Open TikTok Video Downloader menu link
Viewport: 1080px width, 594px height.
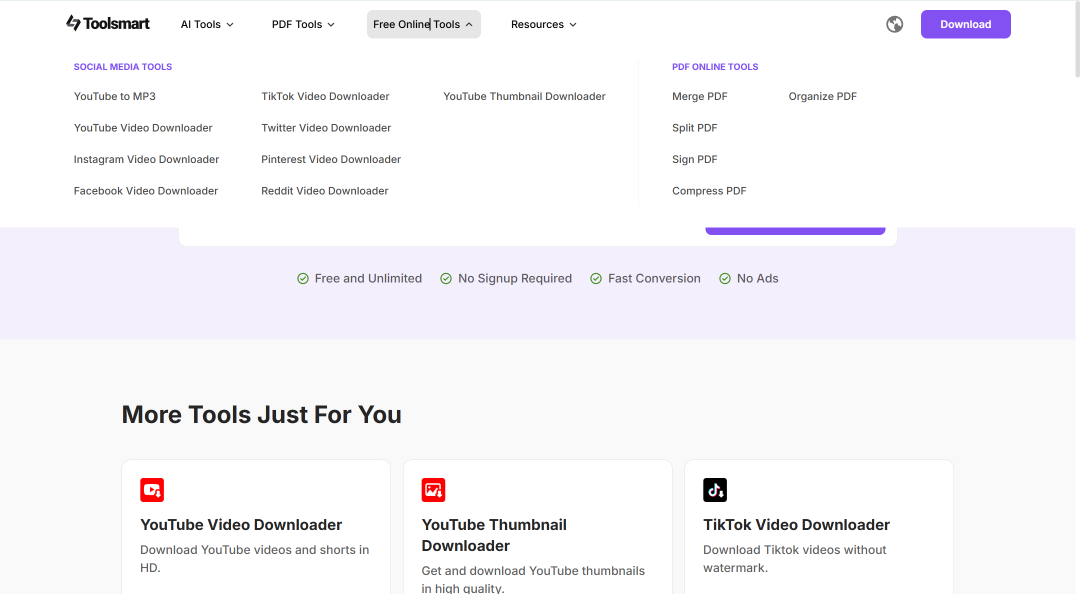[x=325, y=96]
